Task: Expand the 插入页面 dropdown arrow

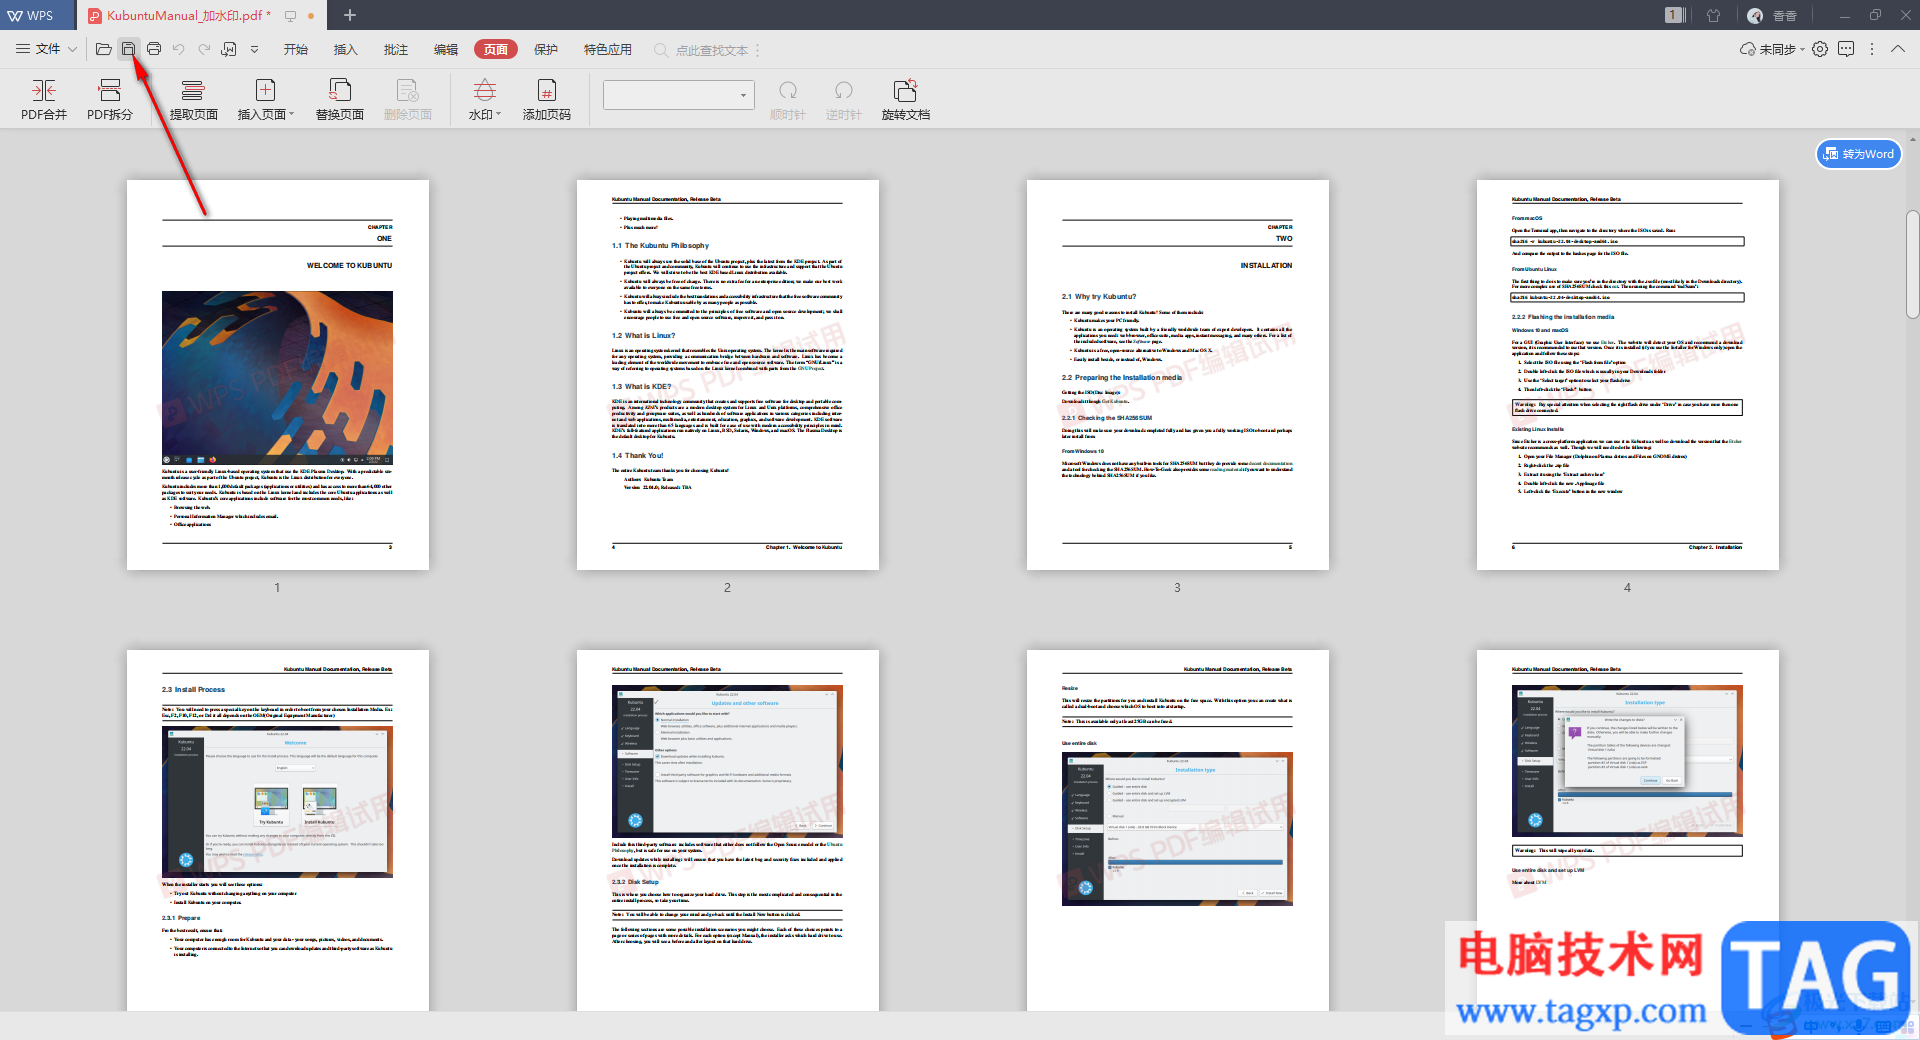Action: [x=291, y=114]
